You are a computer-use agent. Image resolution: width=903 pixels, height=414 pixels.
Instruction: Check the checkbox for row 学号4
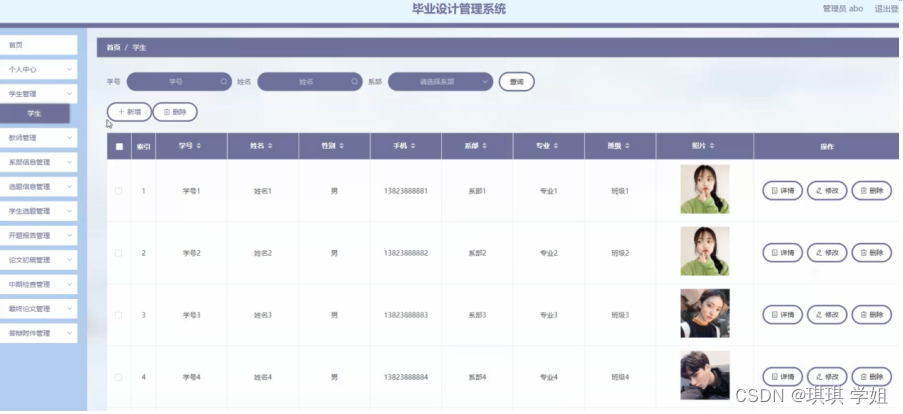click(119, 377)
